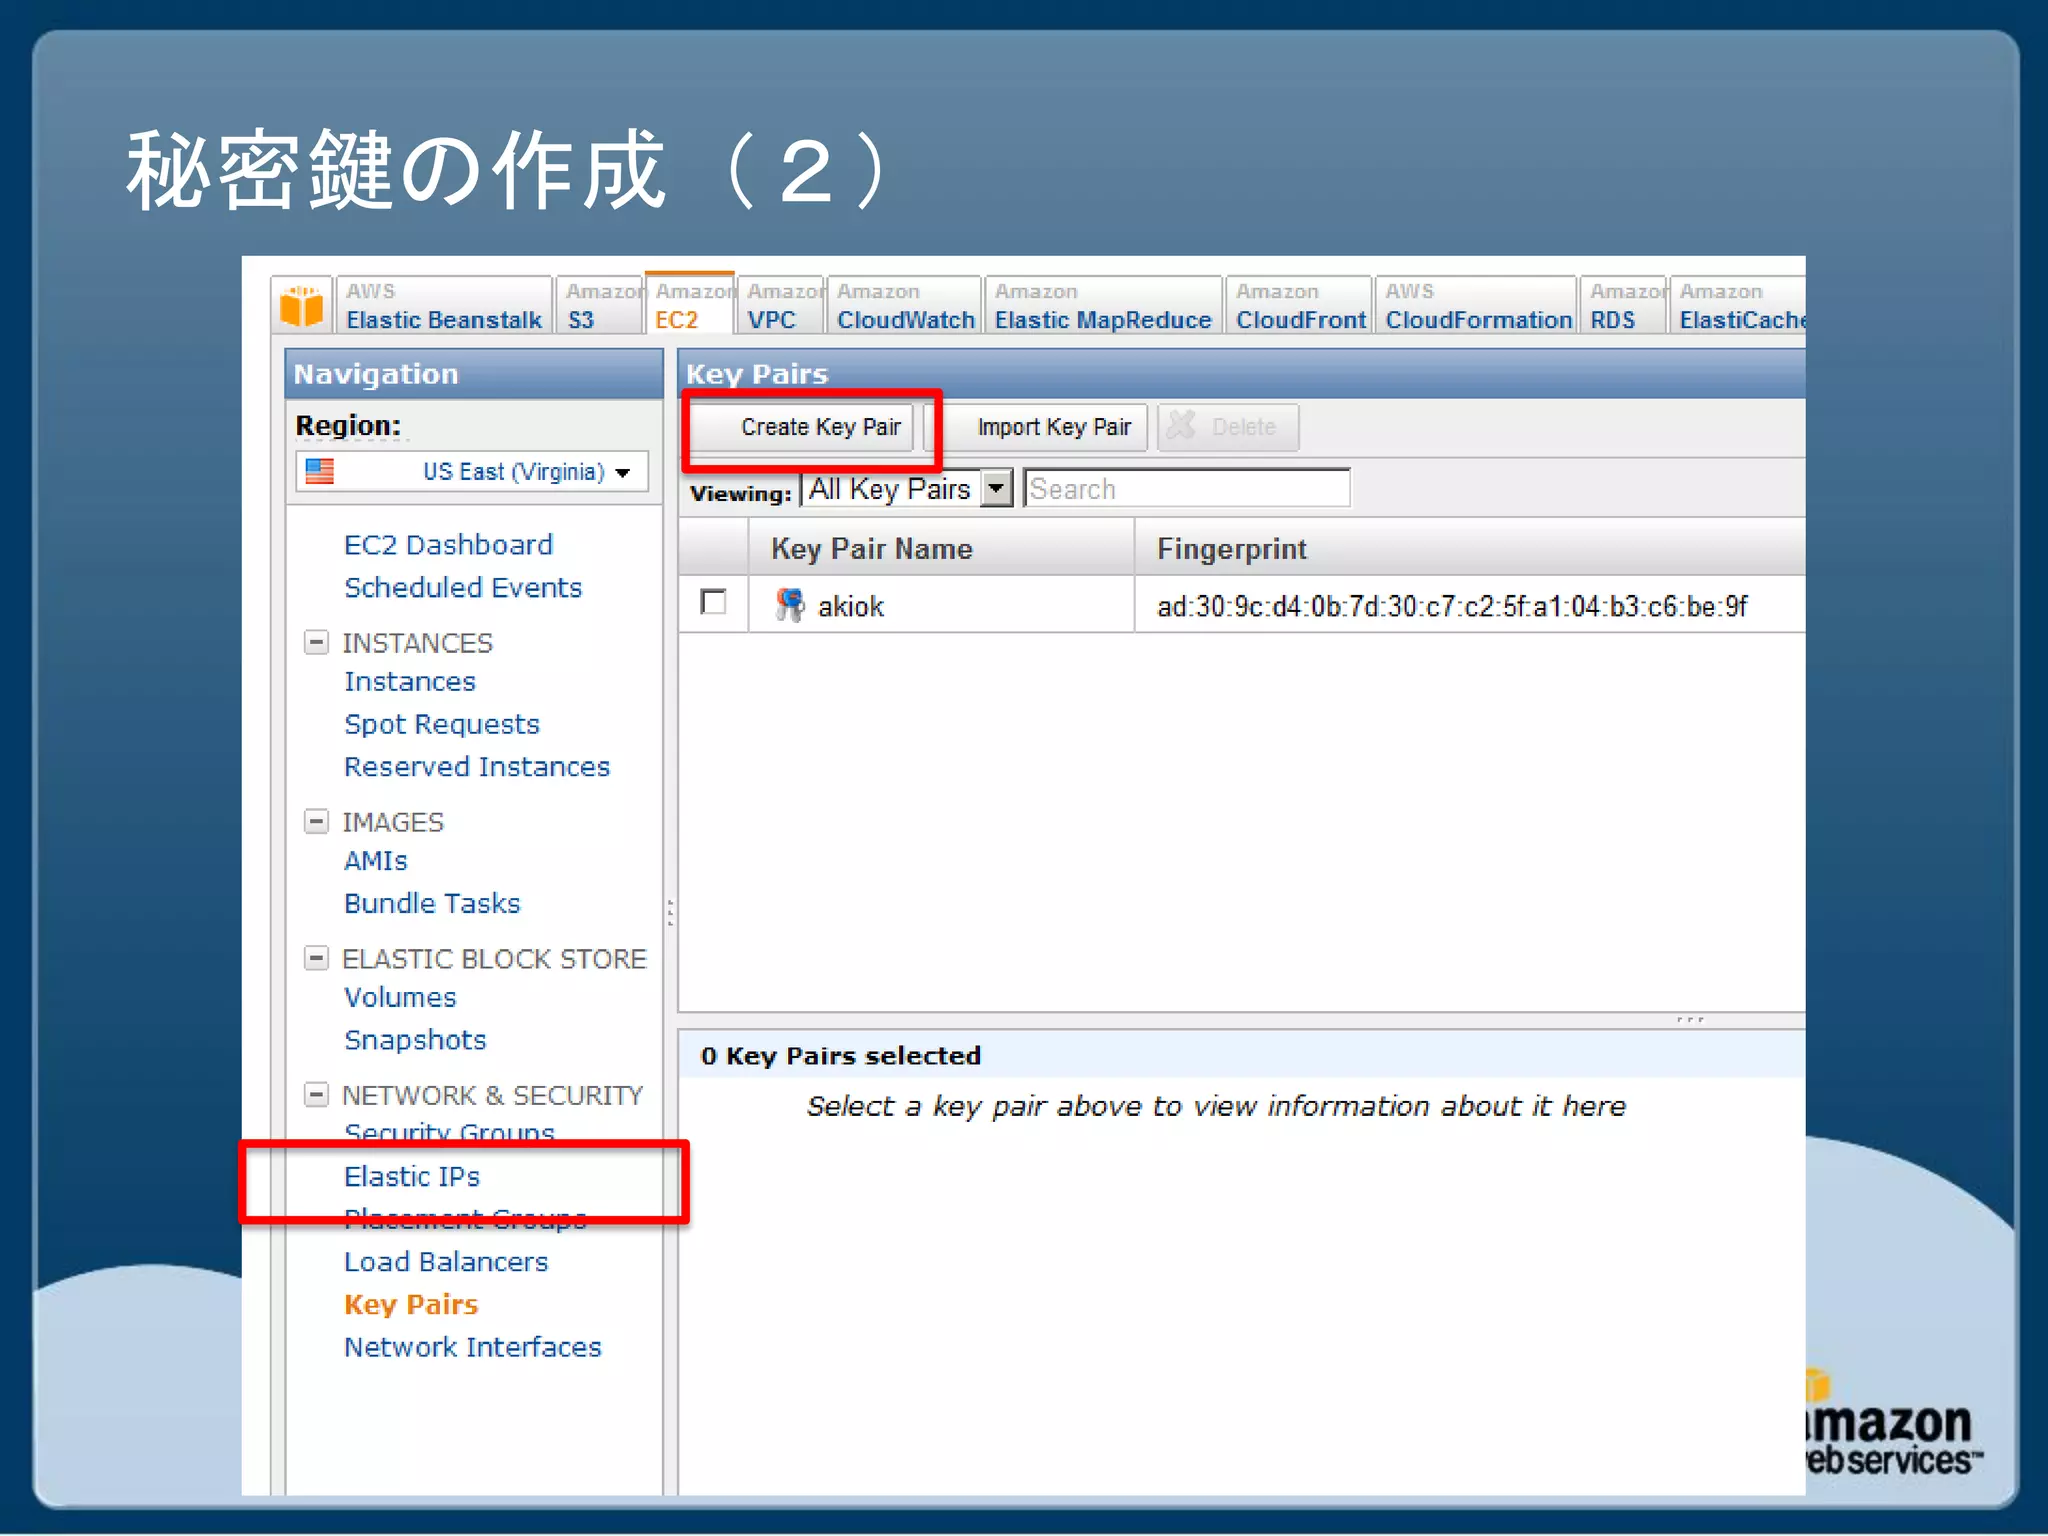Image resolution: width=2048 pixels, height=1536 pixels.
Task: Click the key icon next to akiok
Action: tap(789, 604)
